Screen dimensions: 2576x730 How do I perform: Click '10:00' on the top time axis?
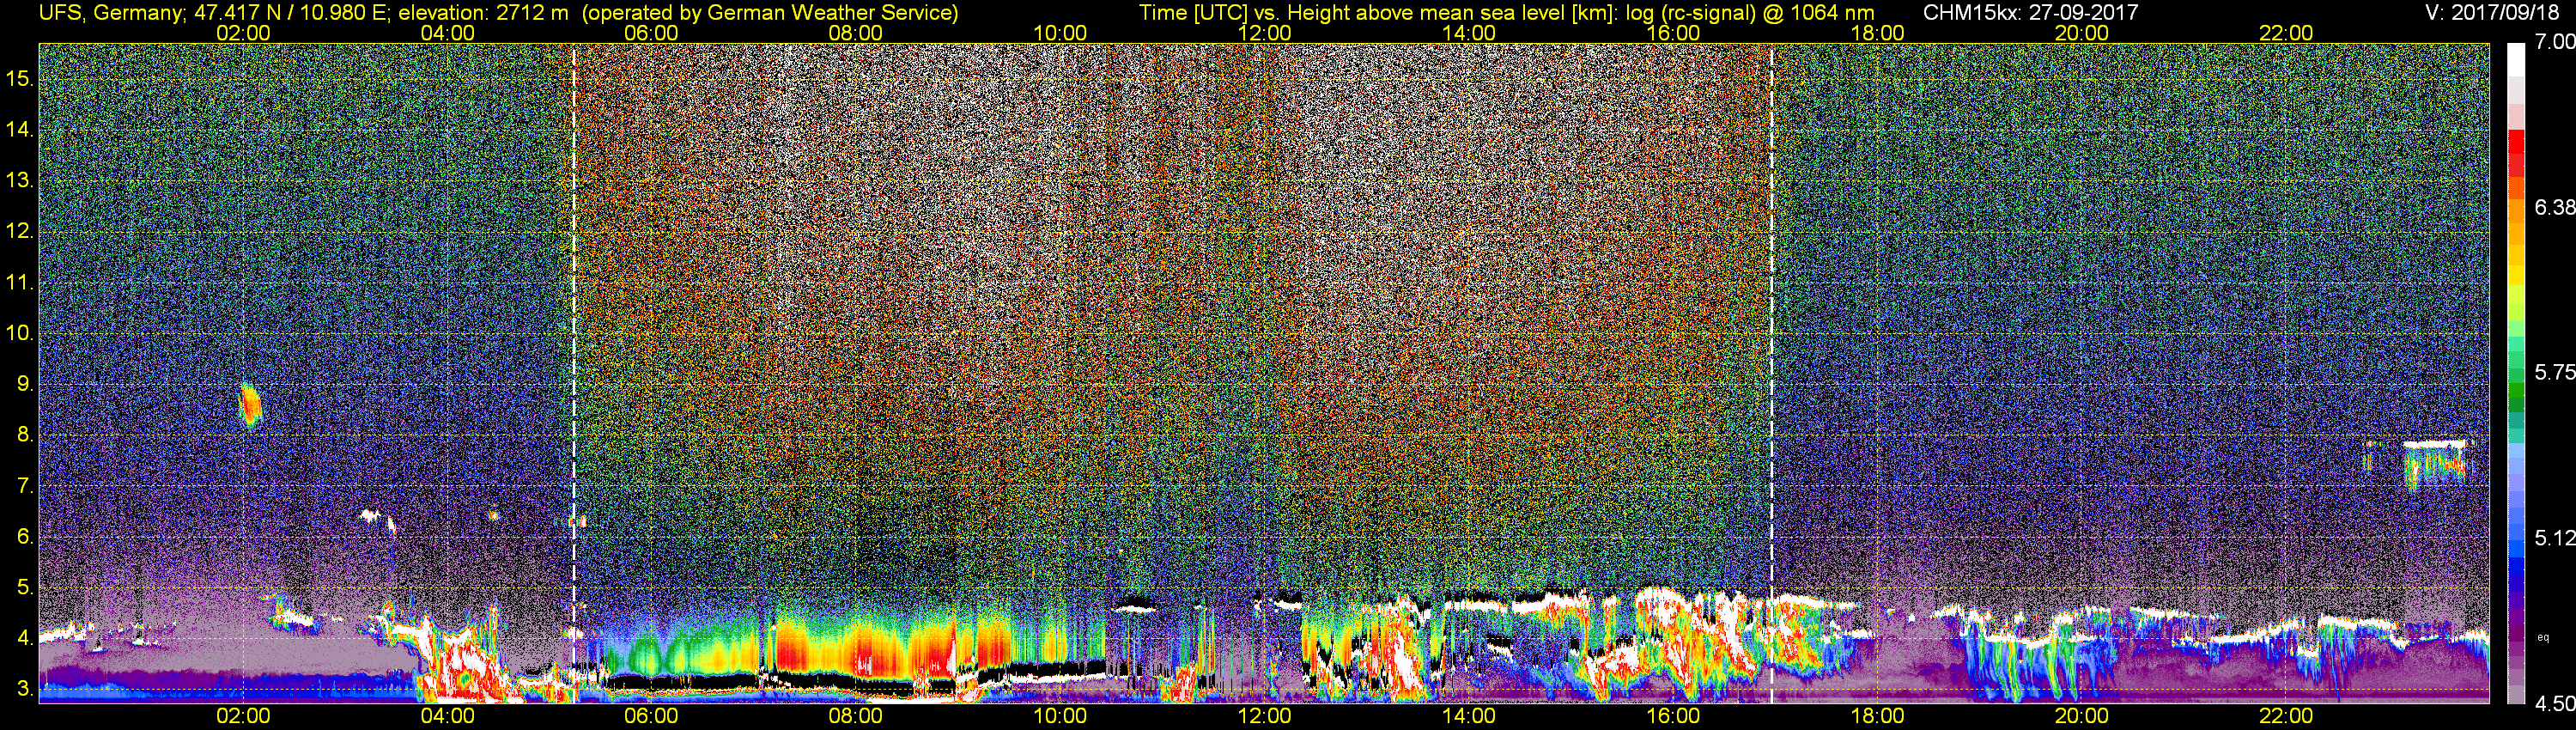tap(1060, 33)
